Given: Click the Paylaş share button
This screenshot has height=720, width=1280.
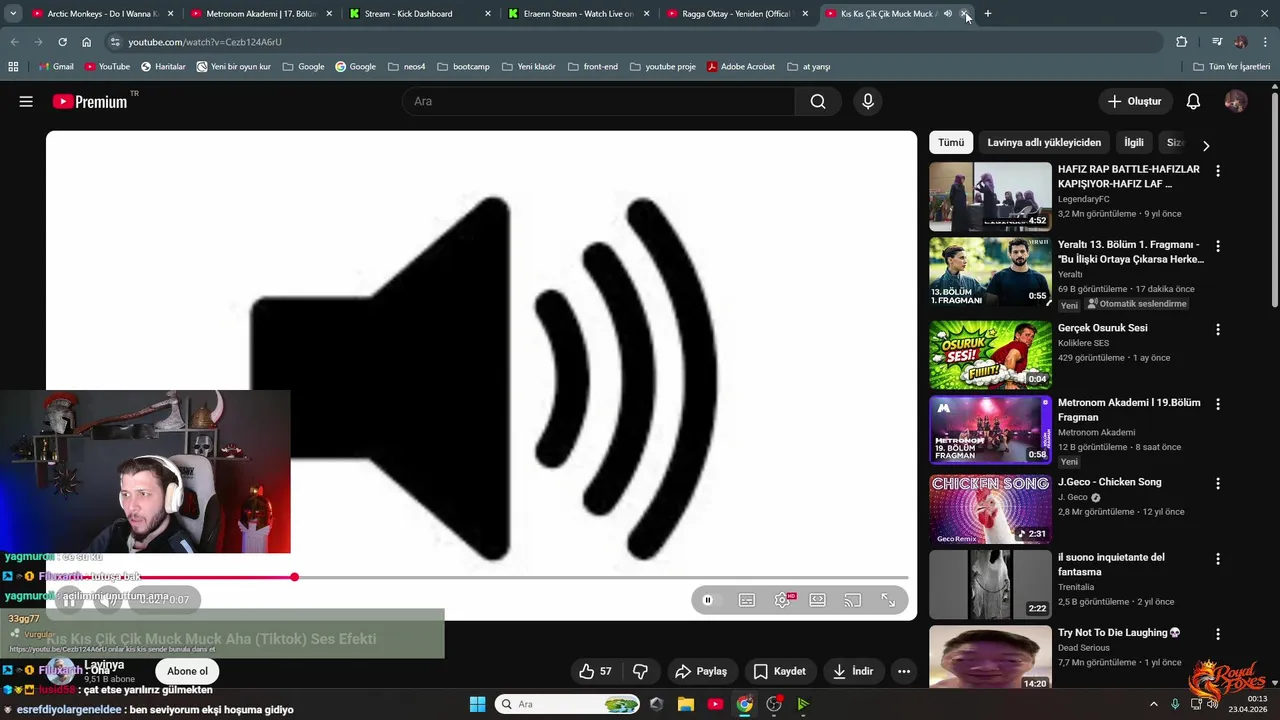Looking at the screenshot, I should [x=701, y=671].
